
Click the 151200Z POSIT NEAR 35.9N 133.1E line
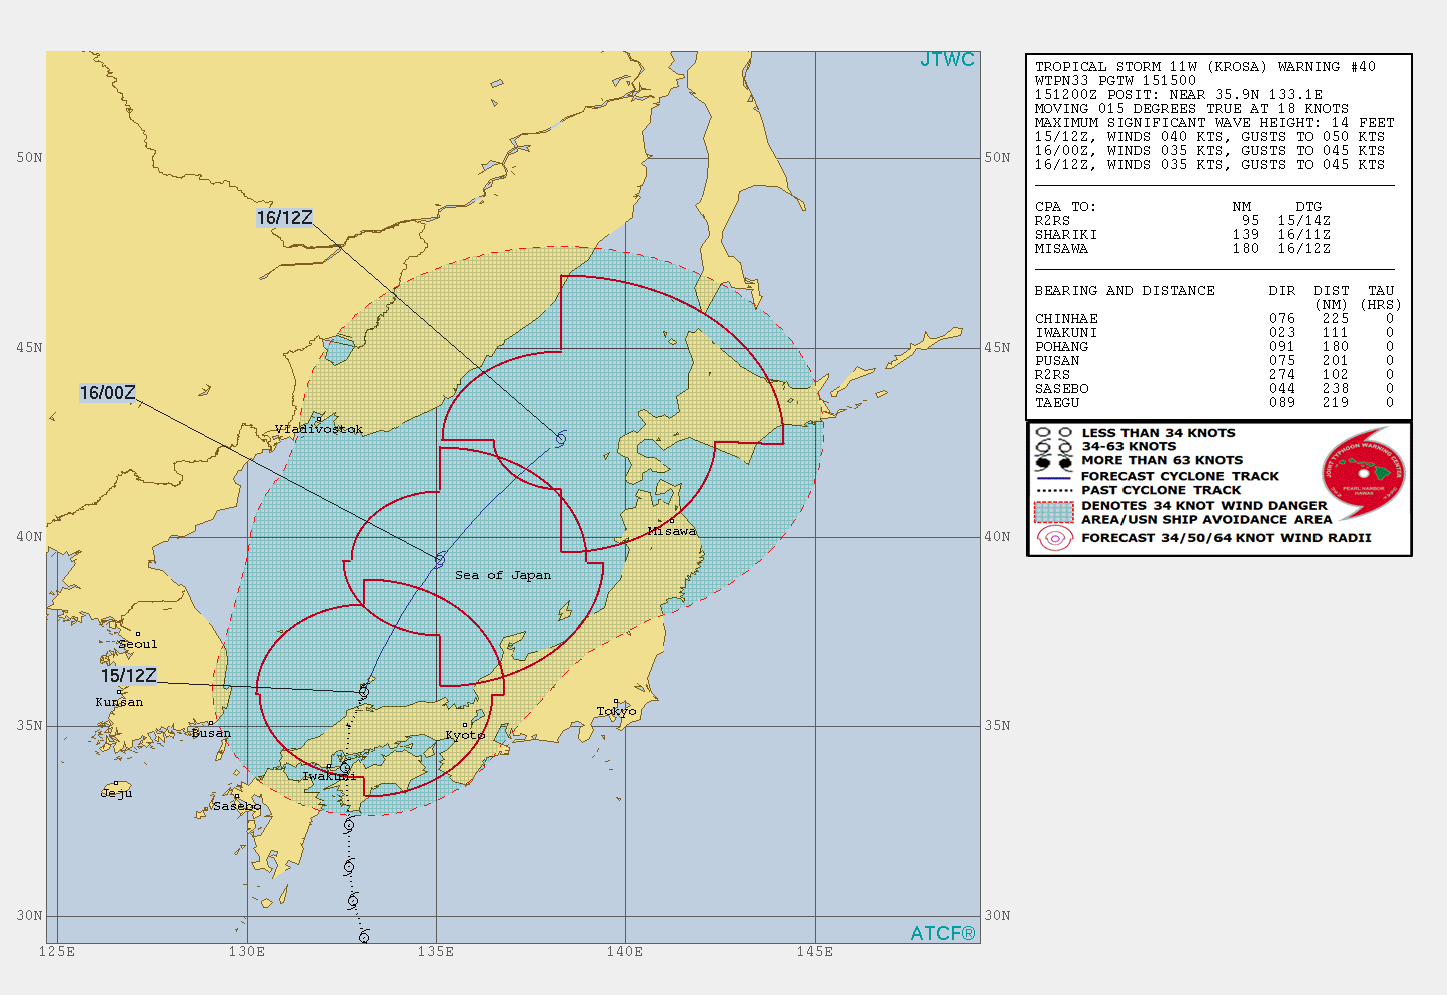pos(1178,95)
